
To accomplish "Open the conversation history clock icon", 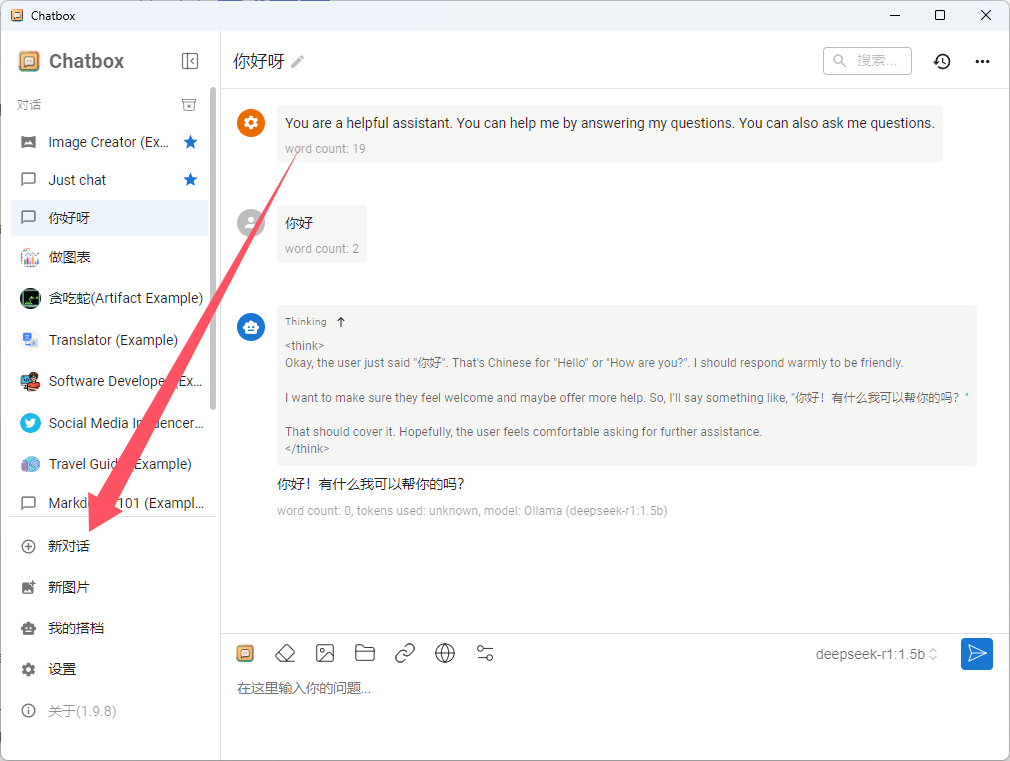I will [942, 61].
